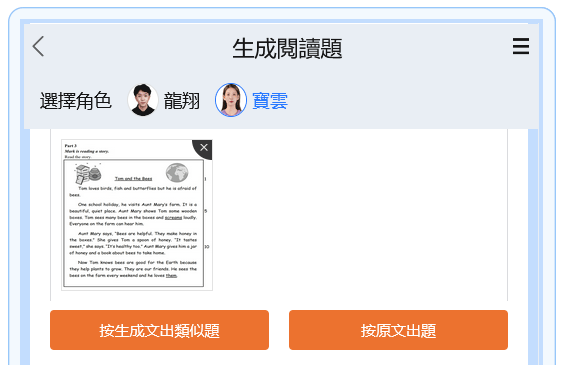Open the Tom and the Bees story thumbnail
The width and height of the screenshot is (564, 365).
[x=137, y=215]
